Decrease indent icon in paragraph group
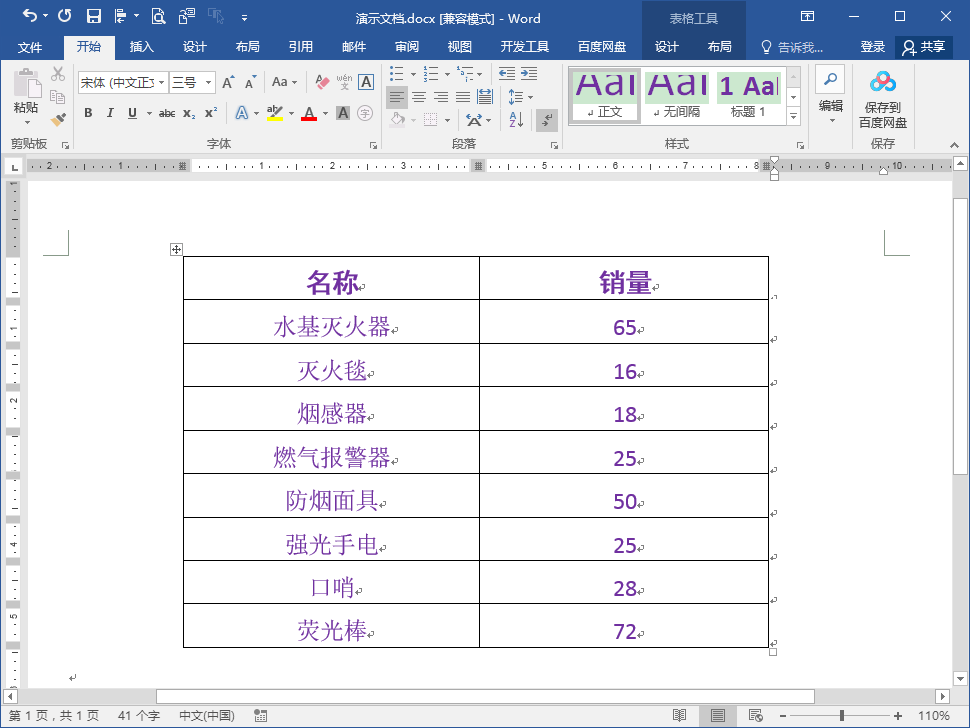 pos(507,74)
